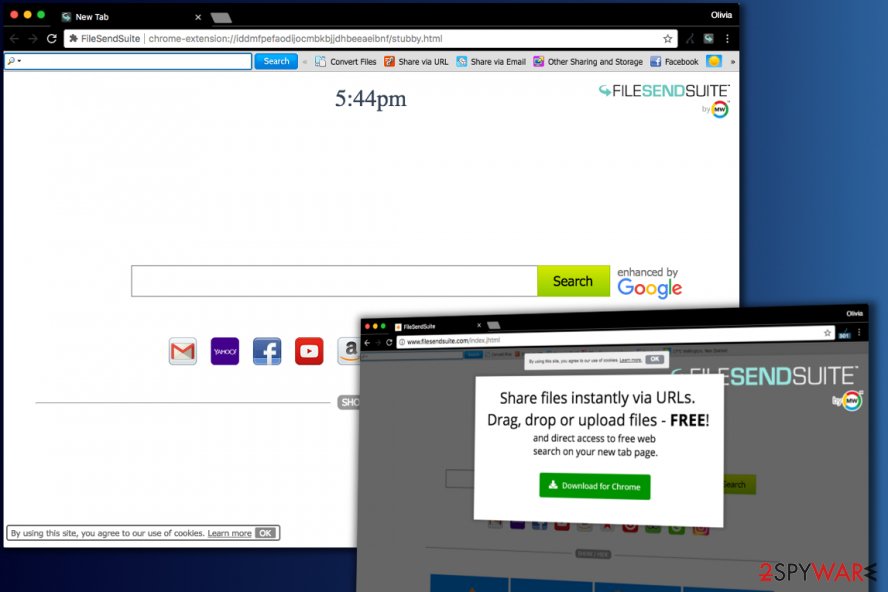Click the Olivia profile button in main window
888x592 pixels.
coord(722,15)
